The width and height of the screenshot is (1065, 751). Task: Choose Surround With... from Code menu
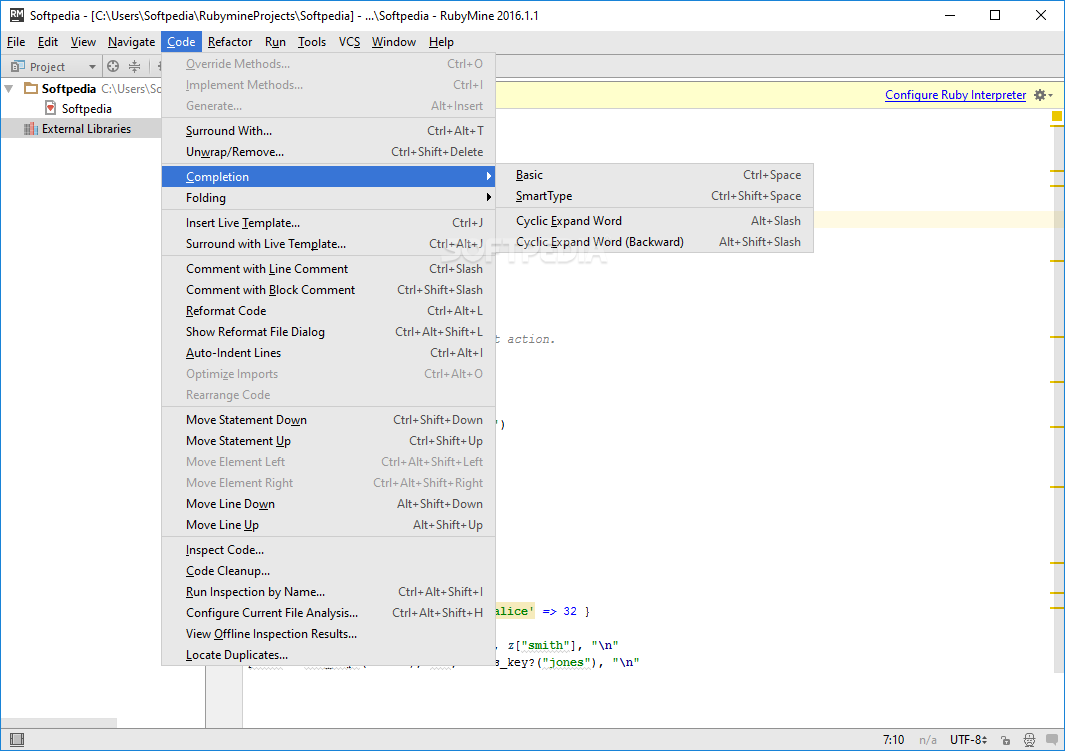(x=328, y=131)
